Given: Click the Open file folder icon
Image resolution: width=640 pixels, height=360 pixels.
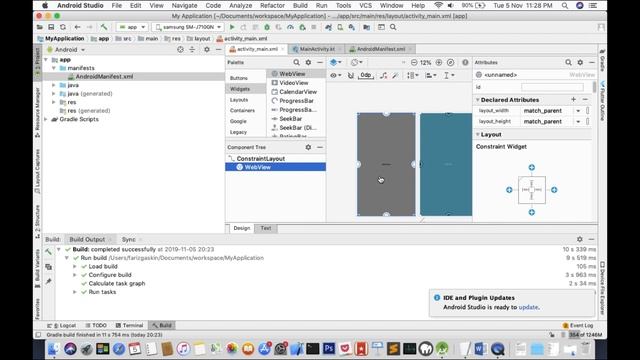Looking at the screenshot, I should [x=40, y=27].
